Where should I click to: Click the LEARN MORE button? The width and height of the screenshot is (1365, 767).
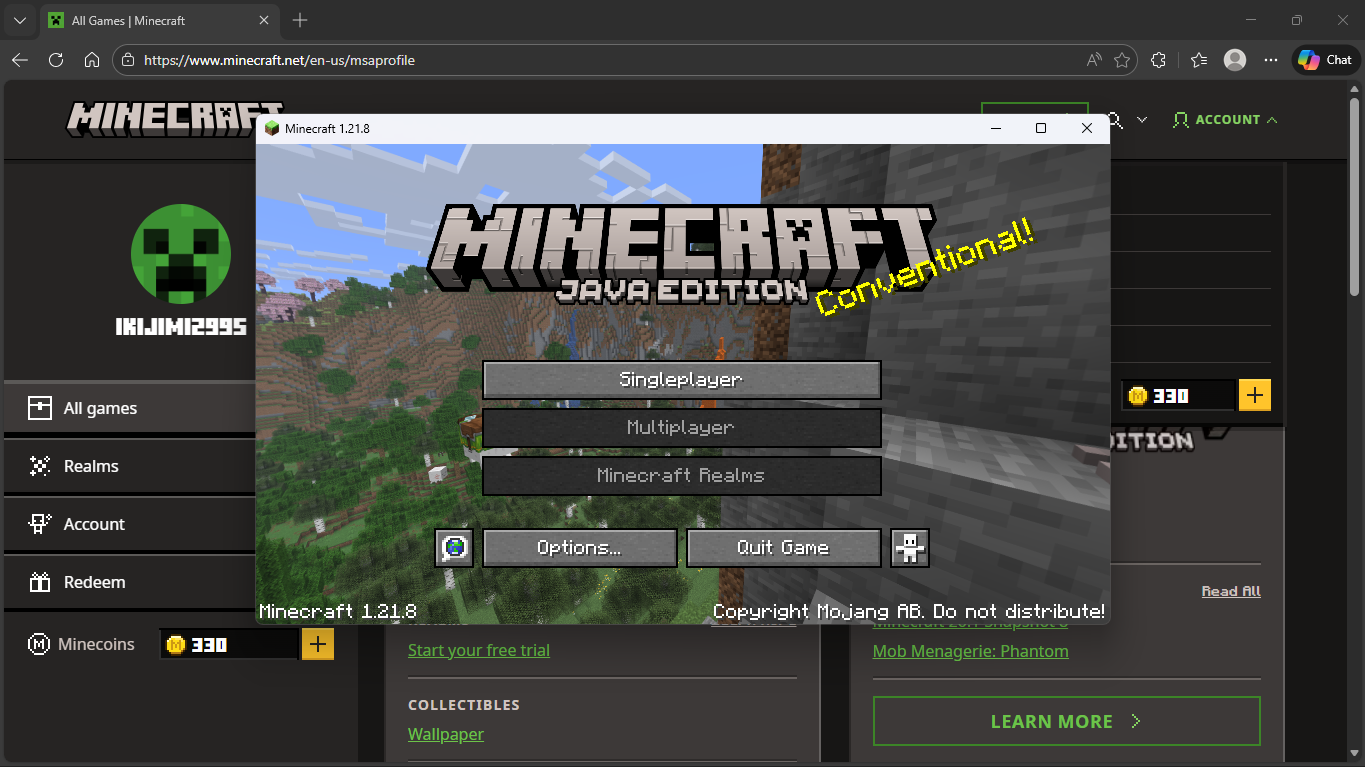pos(1067,721)
